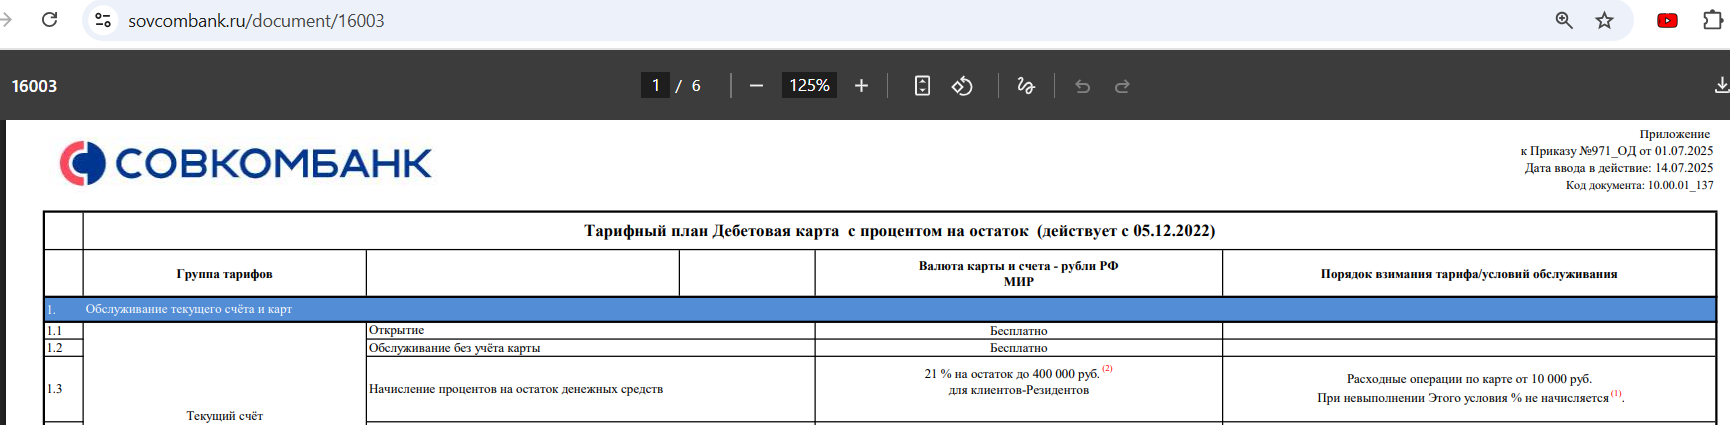Zoom out the PDF with minus button
The height and width of the screenshot is (425, 1730).
click(756, 86)
